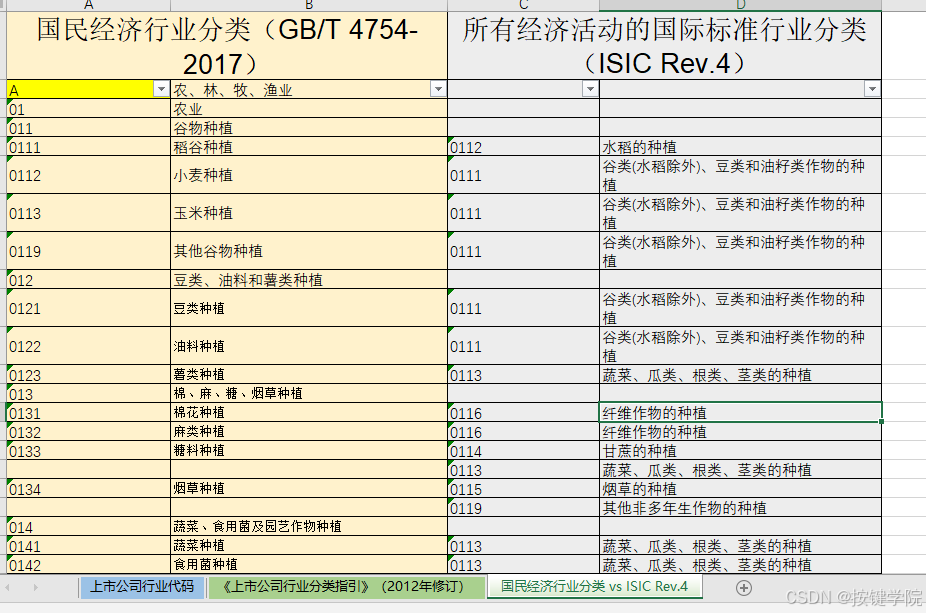Select cell 糖料种植
Screen dimensions: 926x613
tap(309, 450)
